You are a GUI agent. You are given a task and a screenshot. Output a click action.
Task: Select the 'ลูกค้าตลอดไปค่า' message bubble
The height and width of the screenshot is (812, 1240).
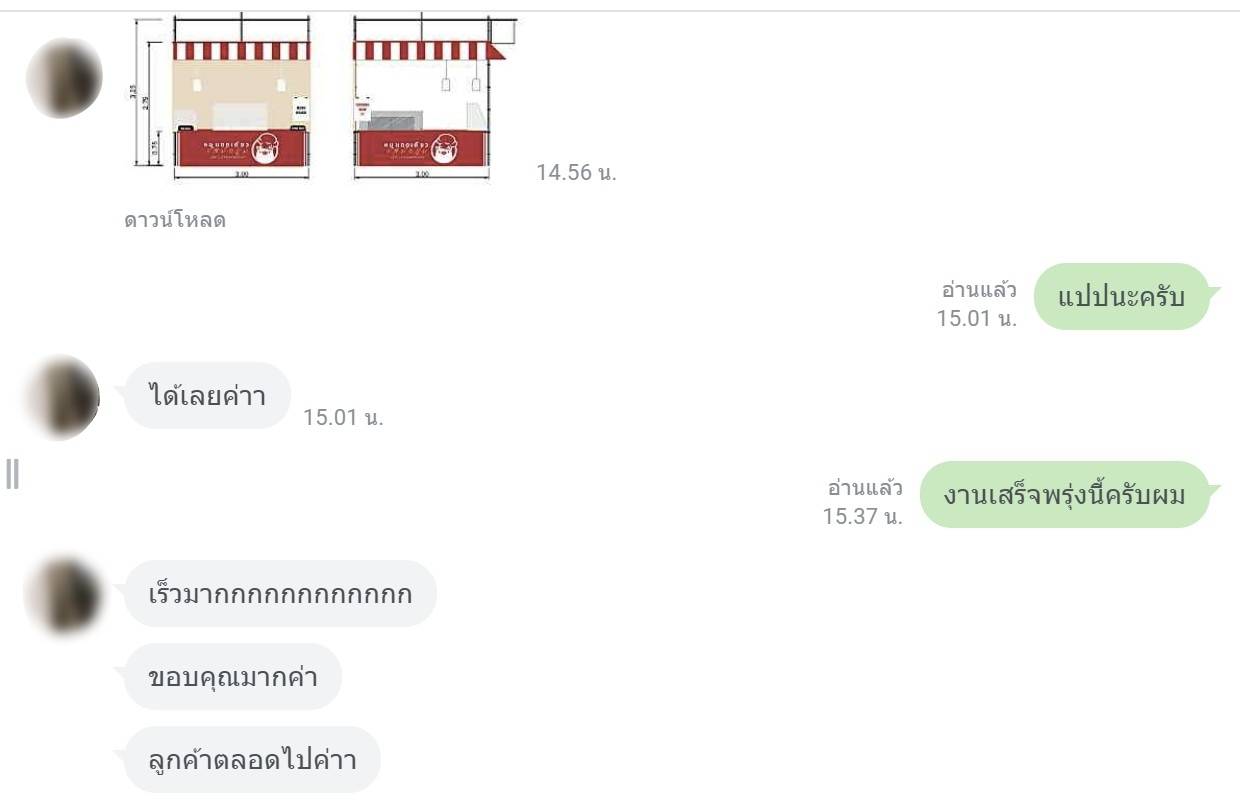tap(252, 760)
